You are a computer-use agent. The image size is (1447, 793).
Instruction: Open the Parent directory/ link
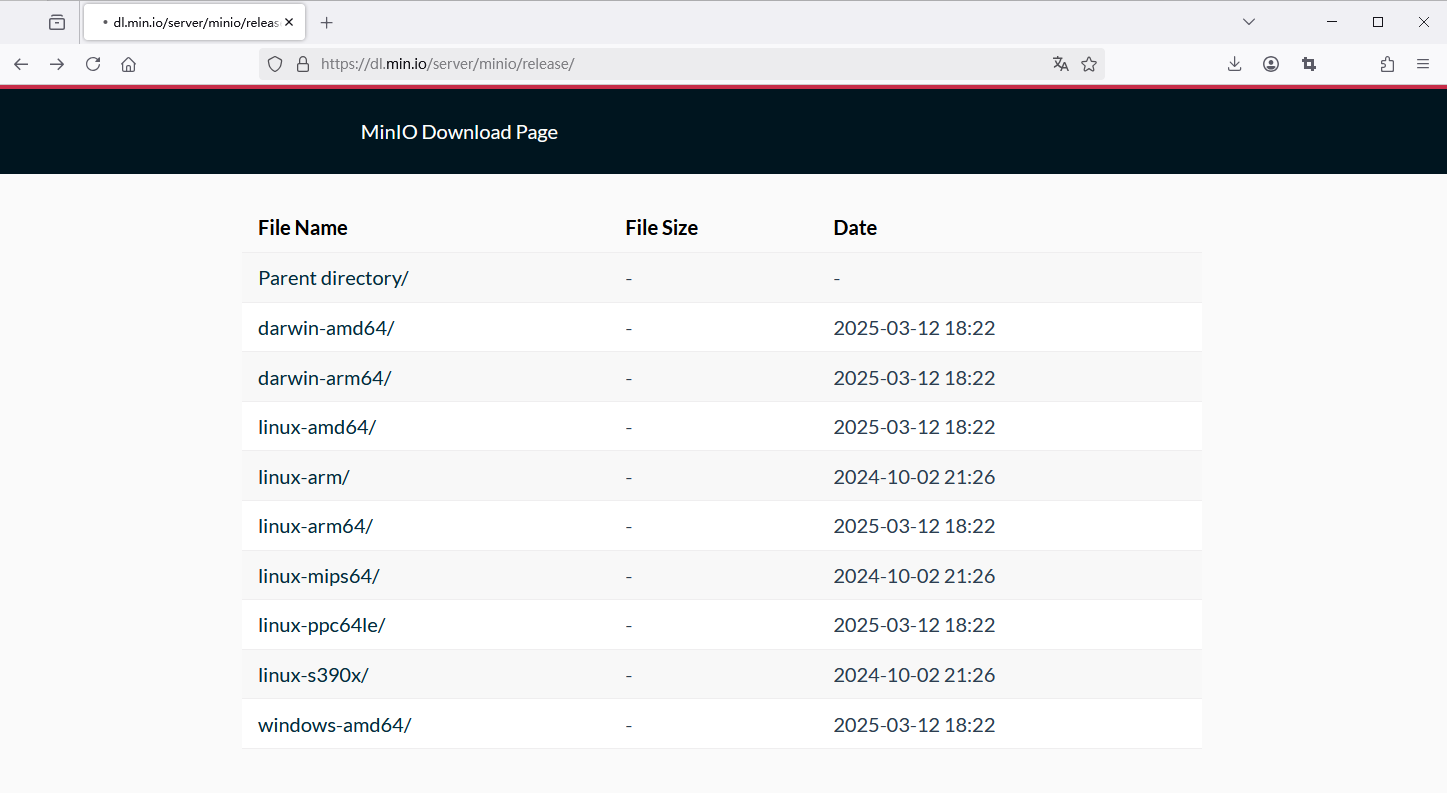click(333, 278)
